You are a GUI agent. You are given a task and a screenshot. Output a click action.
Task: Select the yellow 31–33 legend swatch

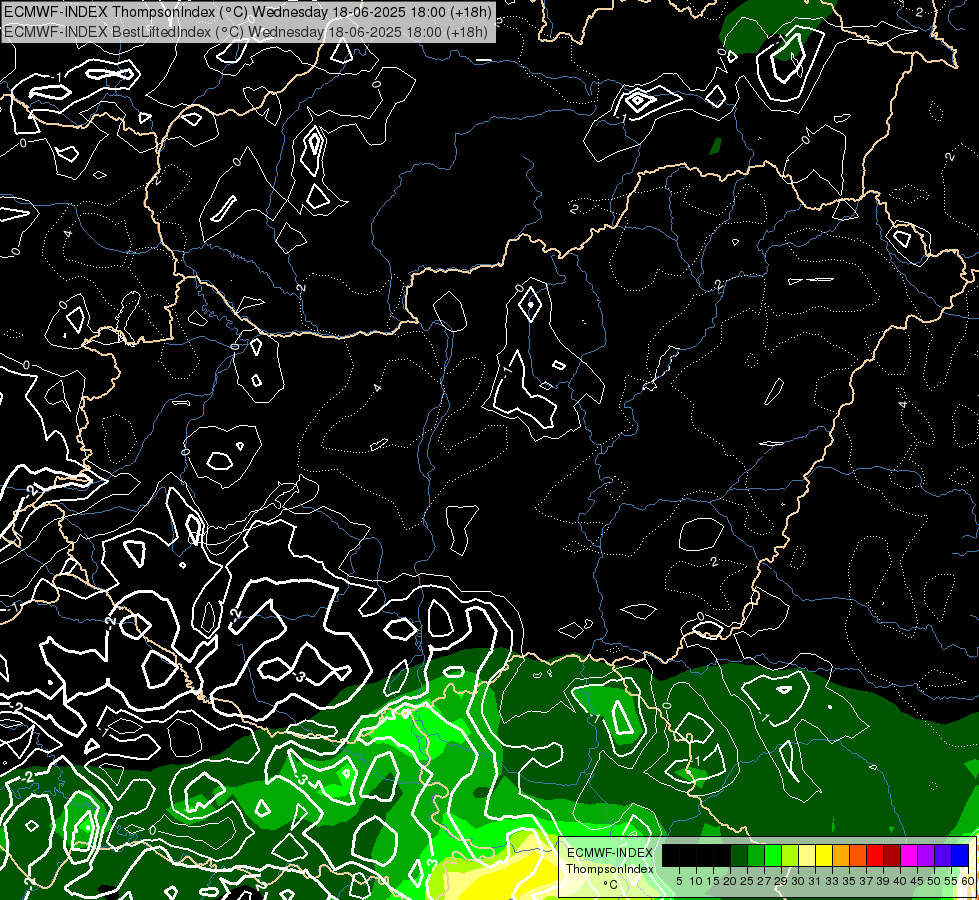click(x=824, y=855)
